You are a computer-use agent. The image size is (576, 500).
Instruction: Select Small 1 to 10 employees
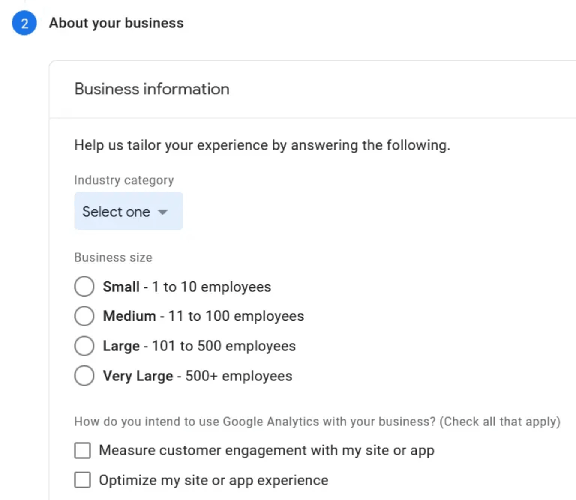[84, 287]
